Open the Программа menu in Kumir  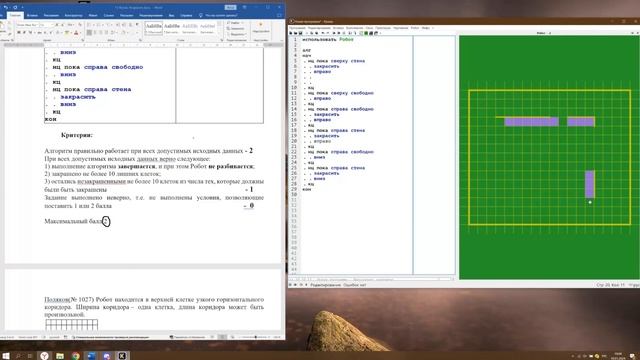297,28
